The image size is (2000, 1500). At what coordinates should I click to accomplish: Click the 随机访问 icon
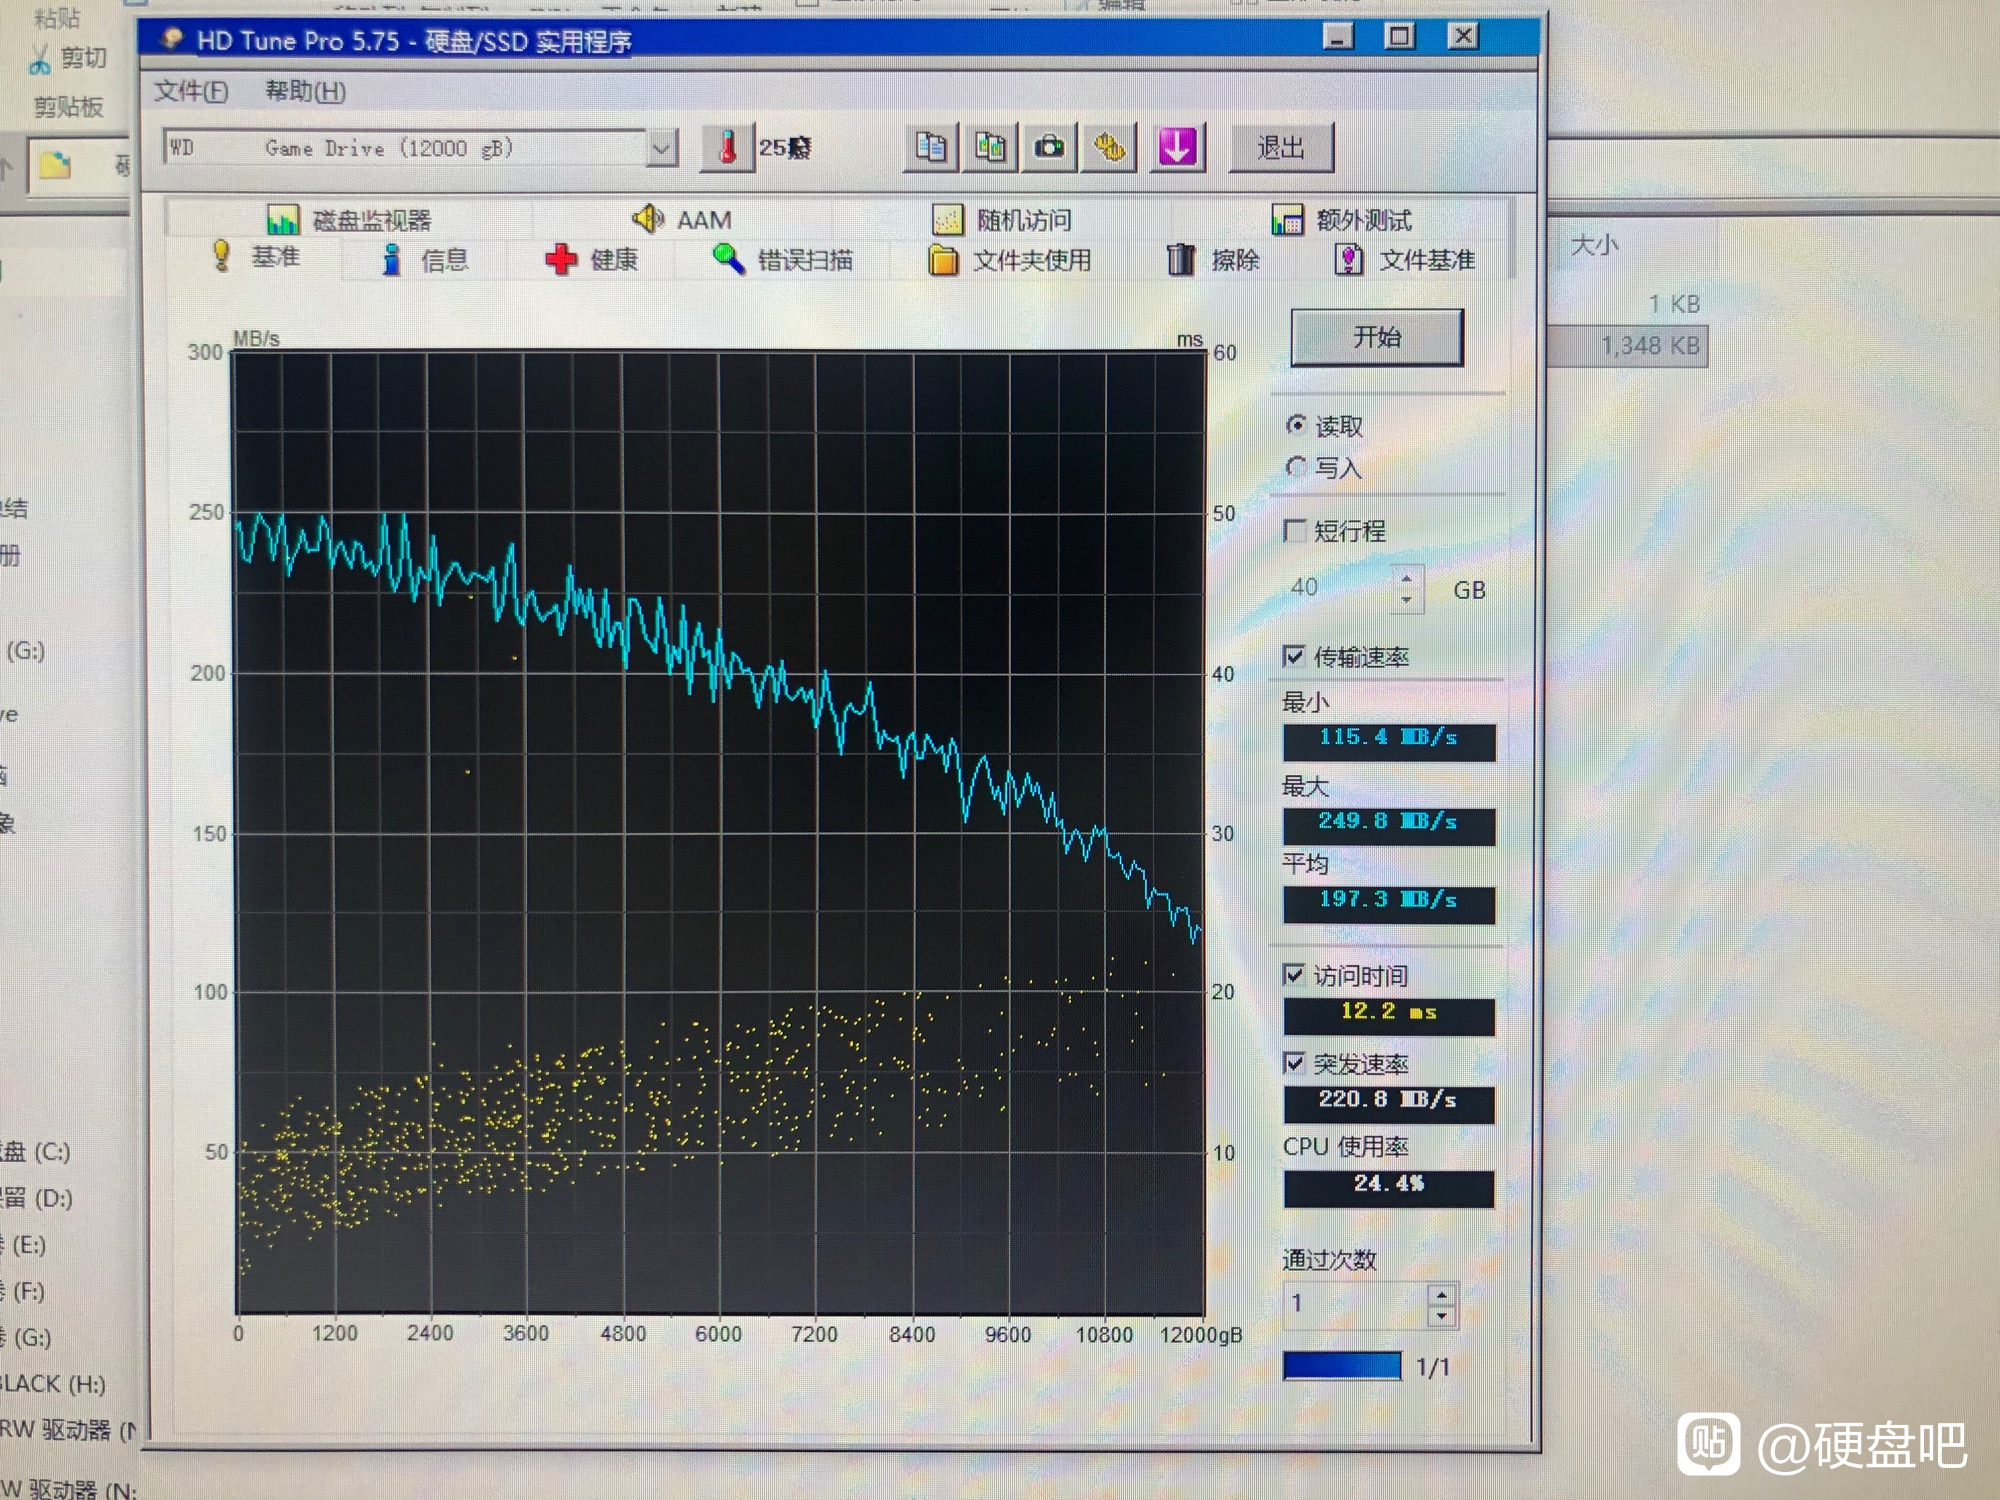(x=948, y=219)
